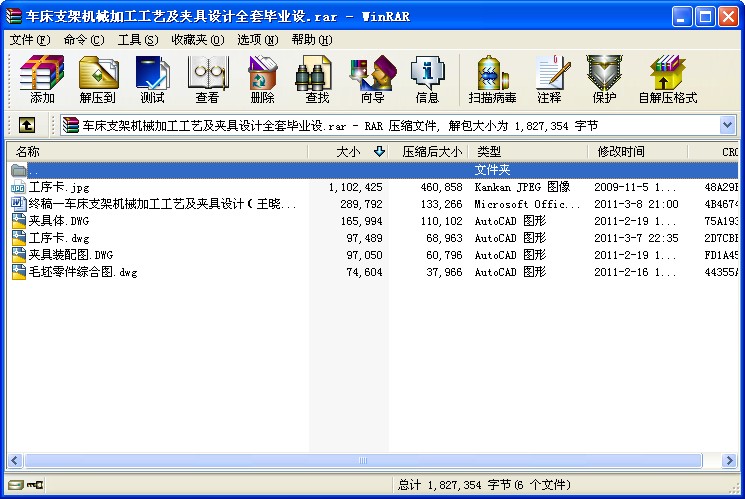The width and height of the screenshot is (745, 499).
Task: Start 扫描病毒 virus scan icon
Action: (492, 79)
